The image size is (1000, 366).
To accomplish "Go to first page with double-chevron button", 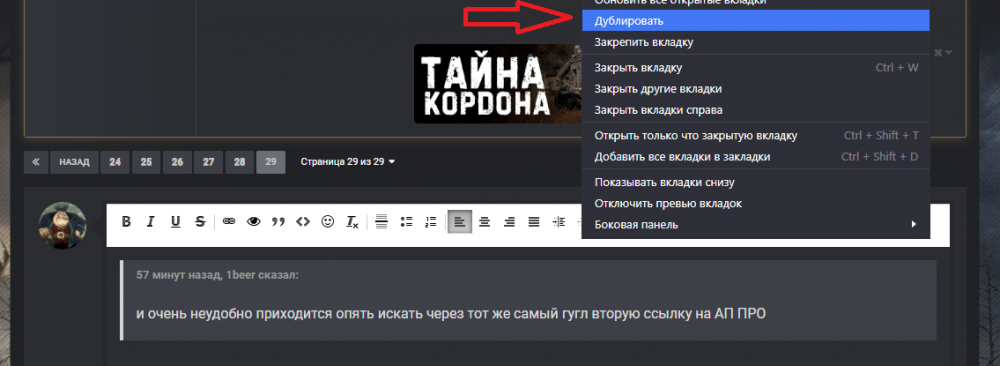I will point(36,162).
